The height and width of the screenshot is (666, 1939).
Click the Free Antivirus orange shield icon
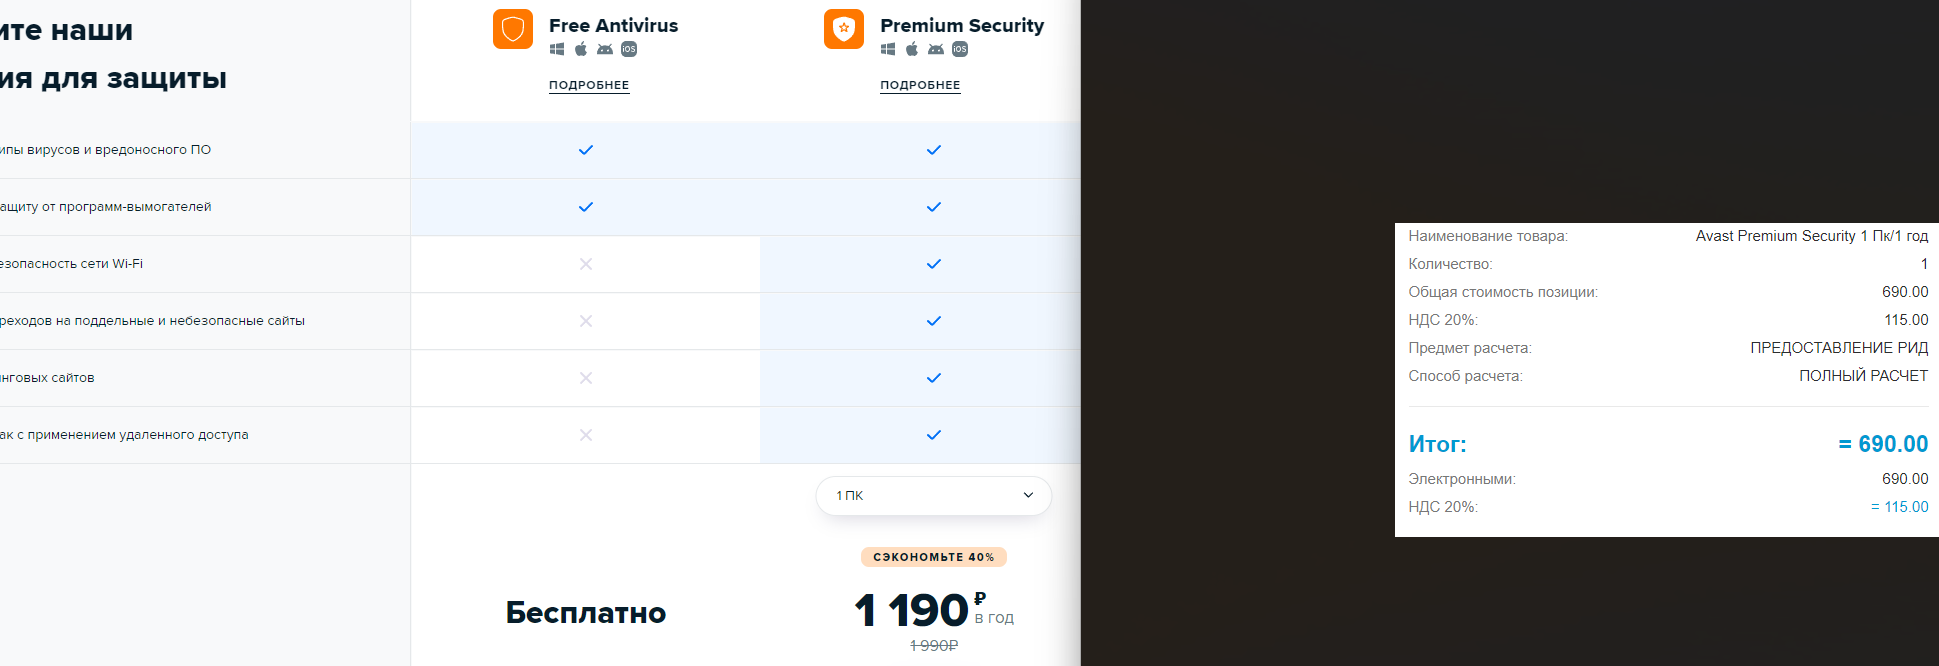(x=513, y=29)
